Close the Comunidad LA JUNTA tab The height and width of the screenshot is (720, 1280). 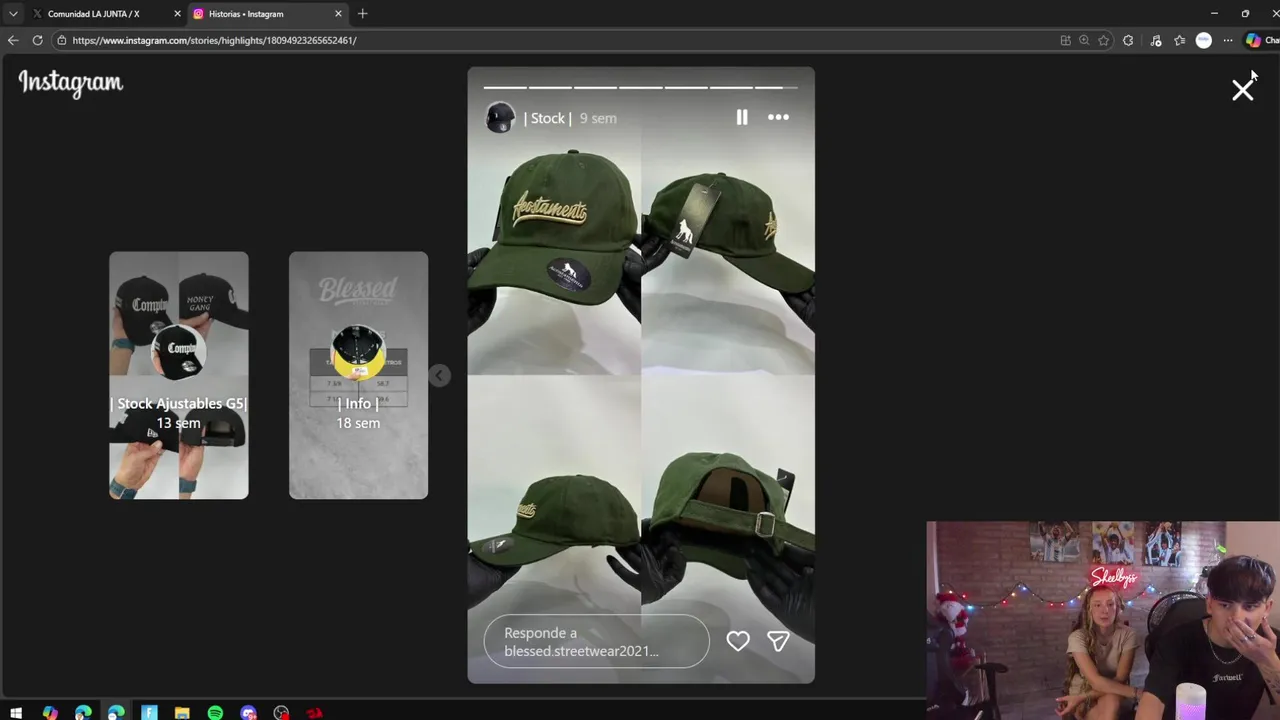click(177, 14)
